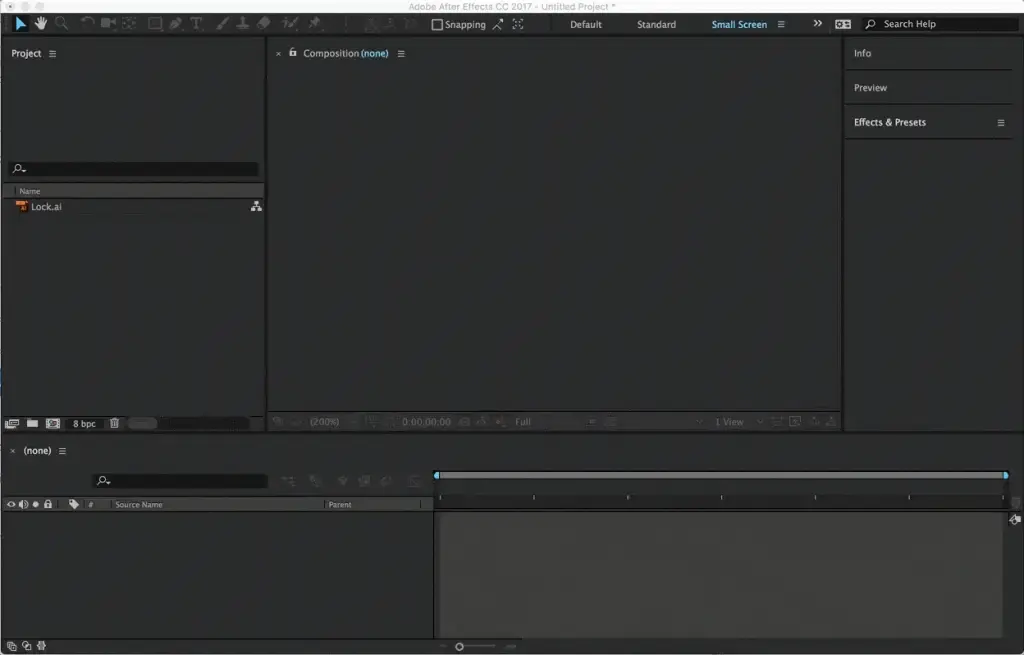Click the solo dot column header
This screenshot has height=655, width=1024.
[35, 504]
